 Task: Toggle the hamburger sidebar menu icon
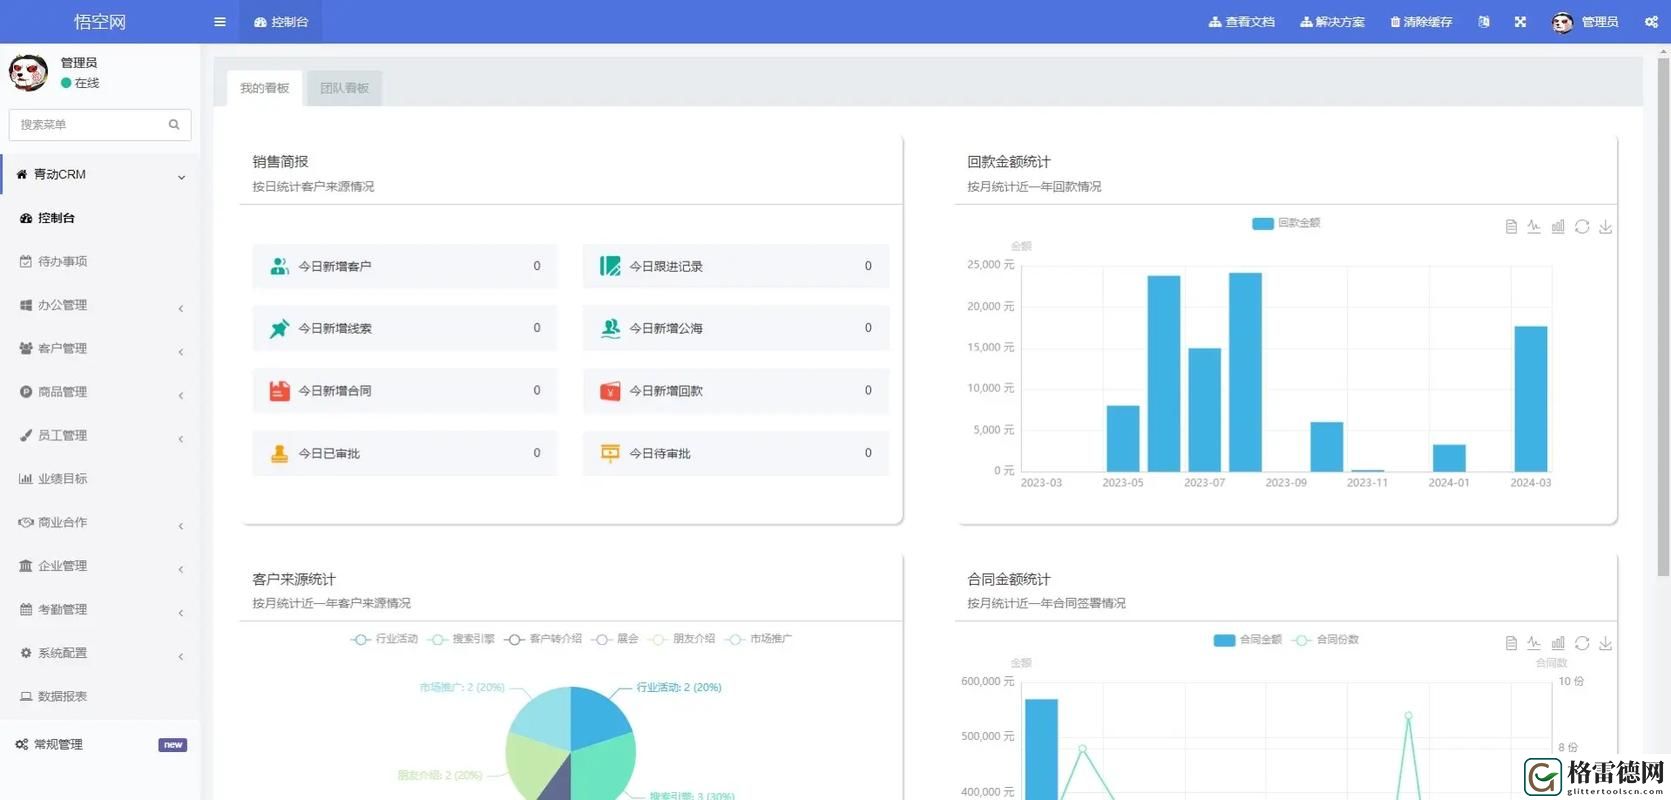coord(220,22)
